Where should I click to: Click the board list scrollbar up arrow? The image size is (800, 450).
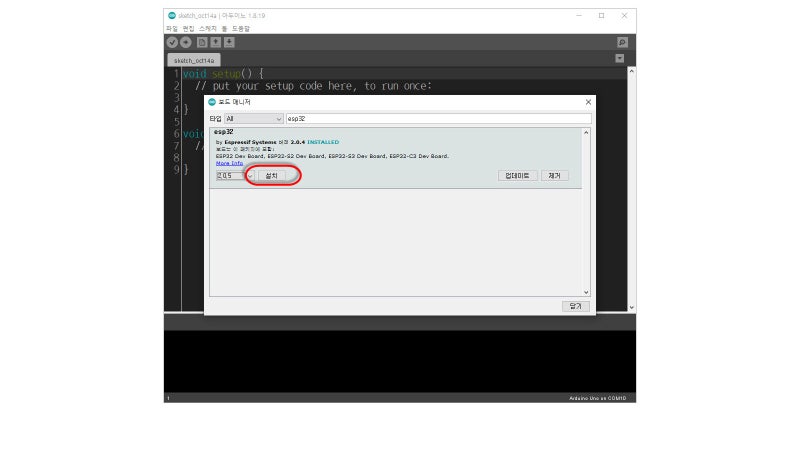586,133
